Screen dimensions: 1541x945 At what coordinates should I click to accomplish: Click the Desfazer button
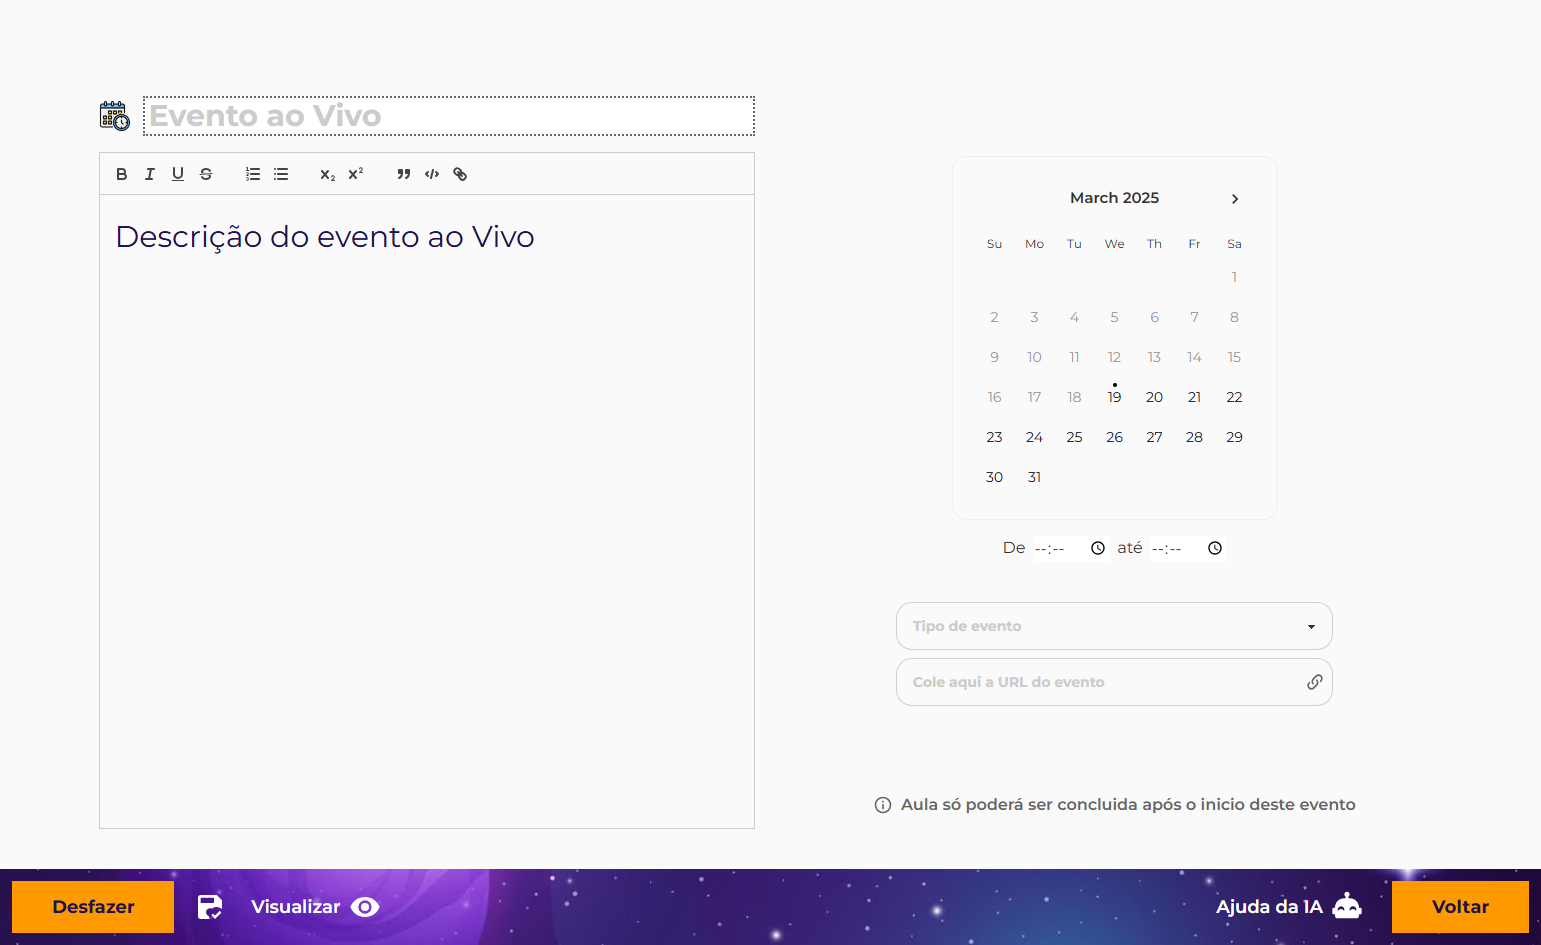click(93, 907)
